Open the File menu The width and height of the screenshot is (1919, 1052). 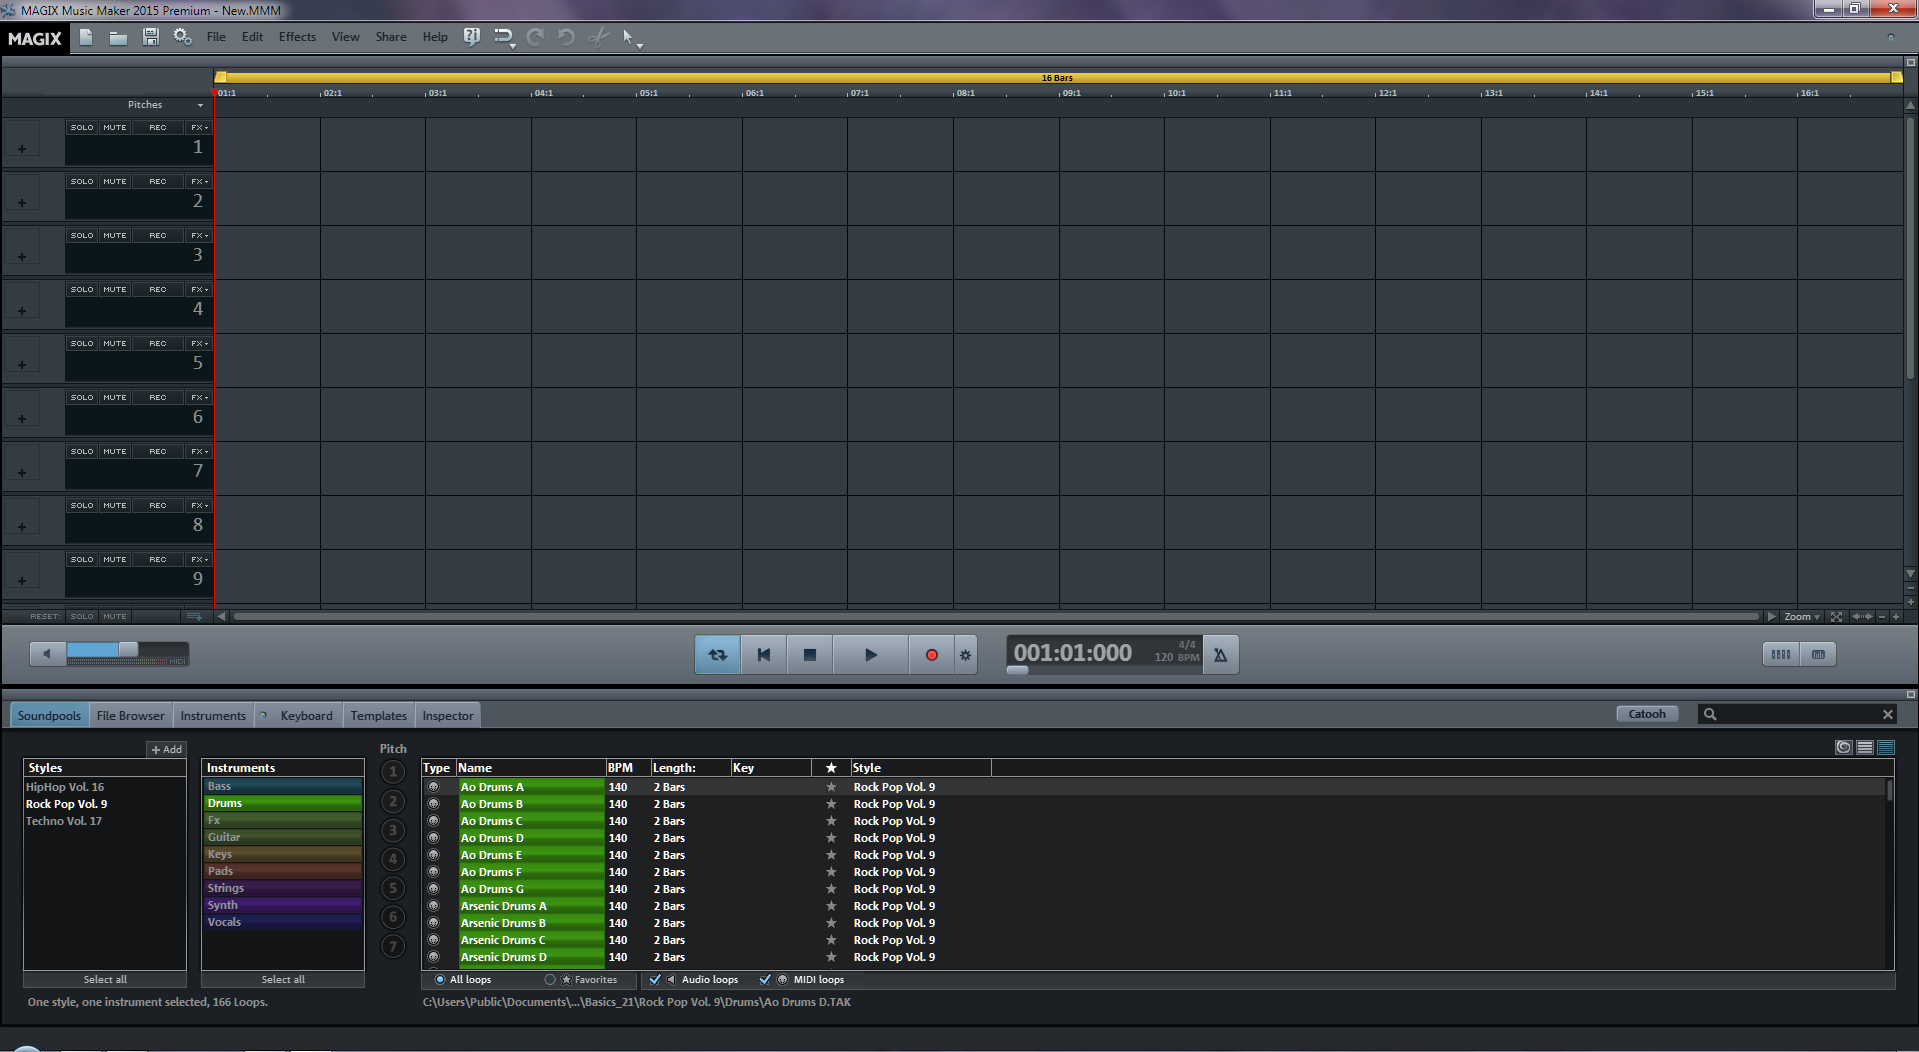pos(216,37)
